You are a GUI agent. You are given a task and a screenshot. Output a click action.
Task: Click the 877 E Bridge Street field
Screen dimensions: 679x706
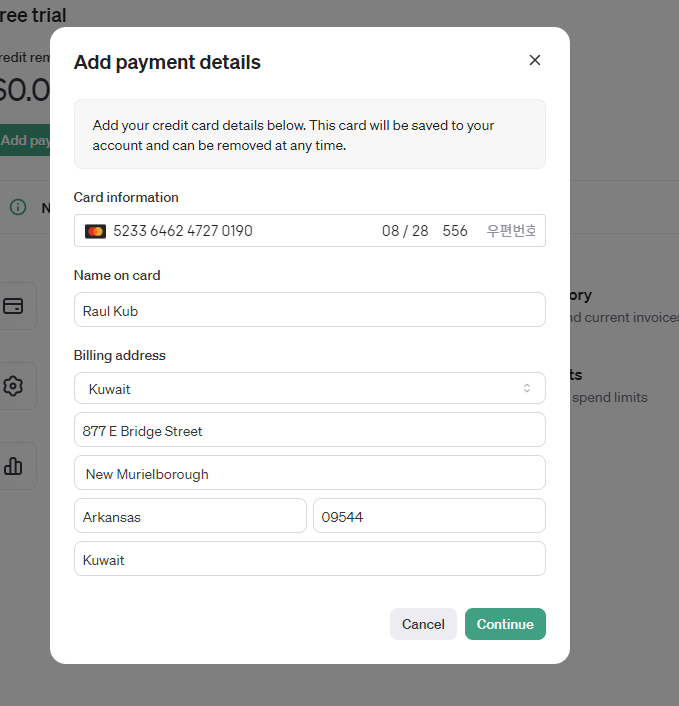tap(310, 430)
